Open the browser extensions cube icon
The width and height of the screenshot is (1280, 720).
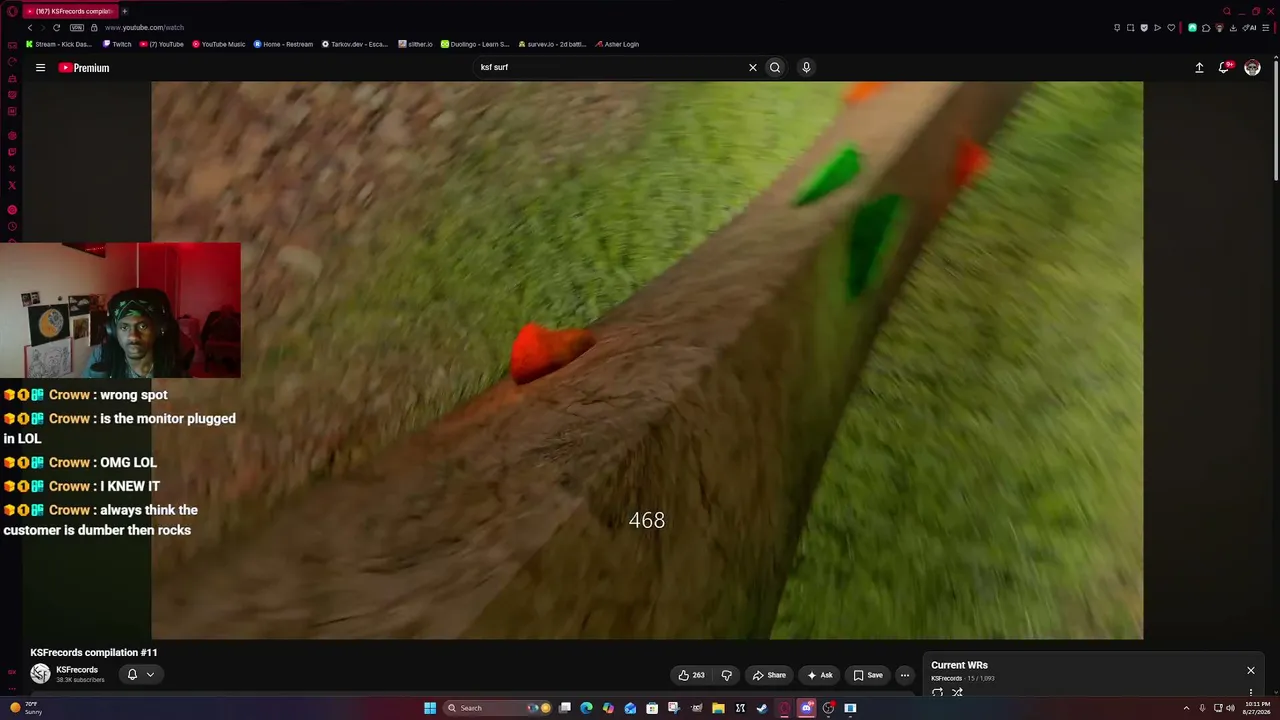(x=1206, y=28)
